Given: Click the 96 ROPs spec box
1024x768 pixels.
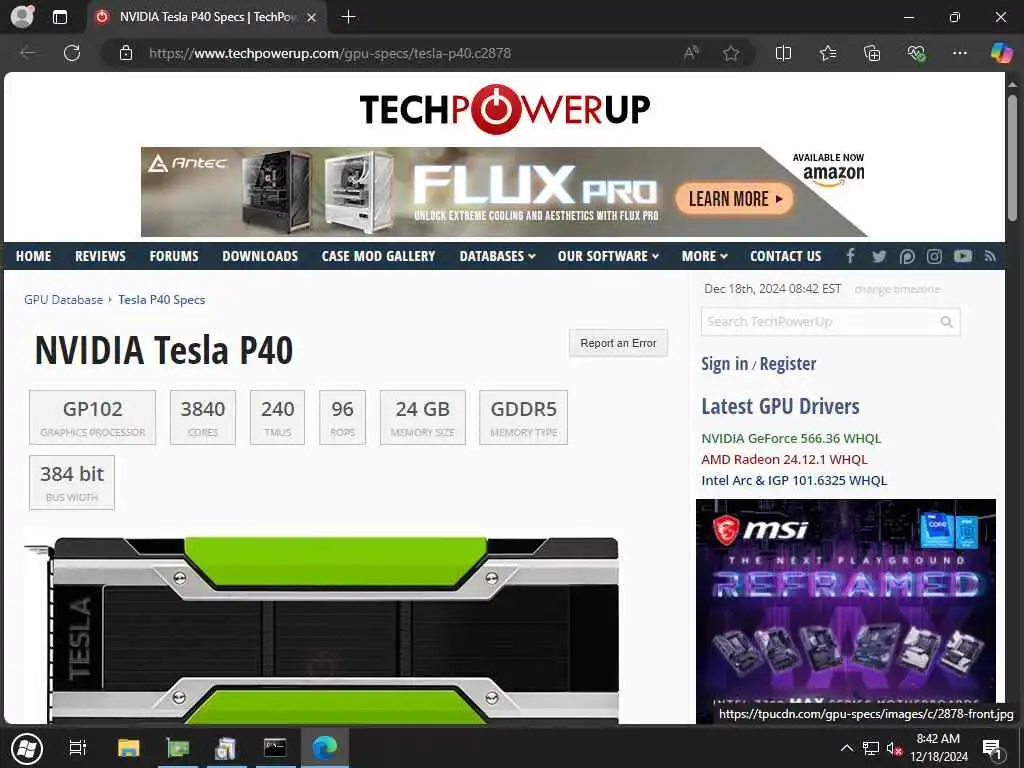Looking at the screenshot, I should [342, 417].
